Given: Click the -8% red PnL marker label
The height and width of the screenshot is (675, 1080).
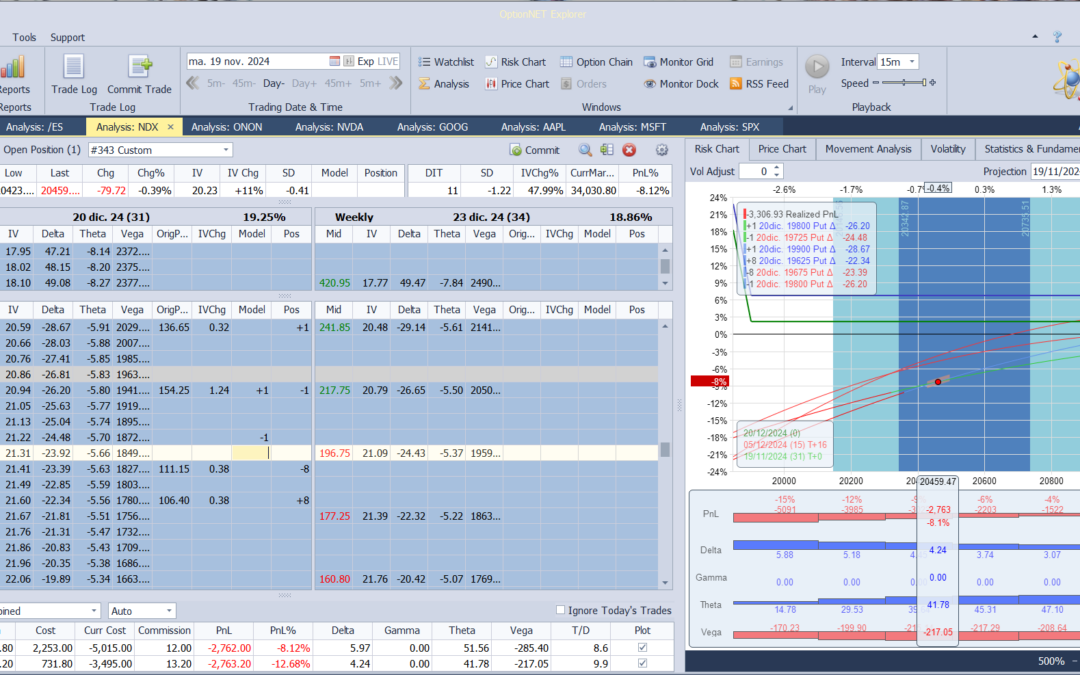Looking at the screenshot, I should coord(709,382).
